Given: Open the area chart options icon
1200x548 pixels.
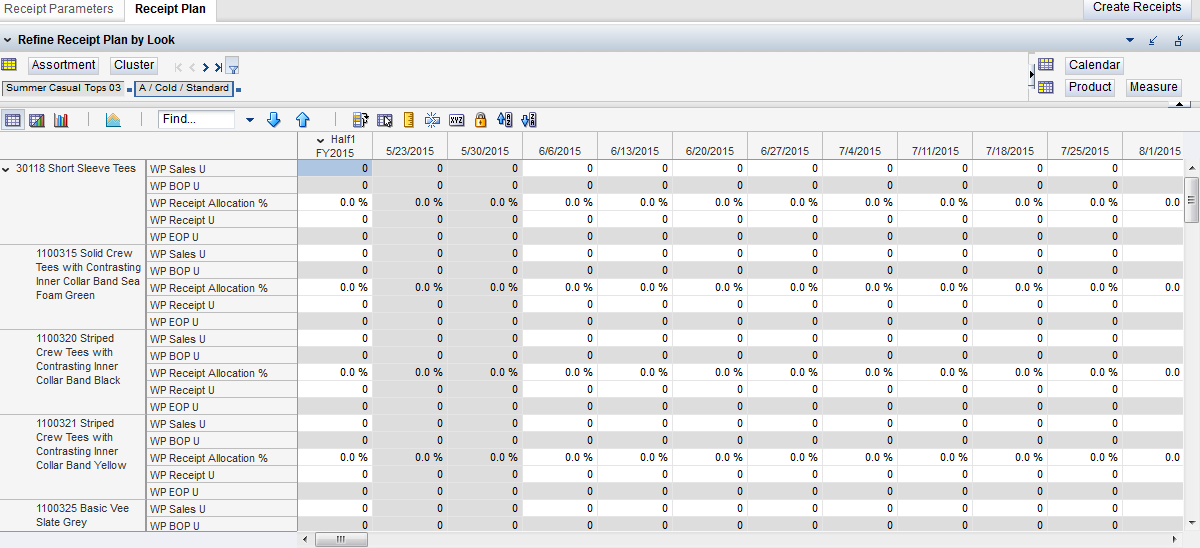Looking at the screenshot, I should pos(113,120).
